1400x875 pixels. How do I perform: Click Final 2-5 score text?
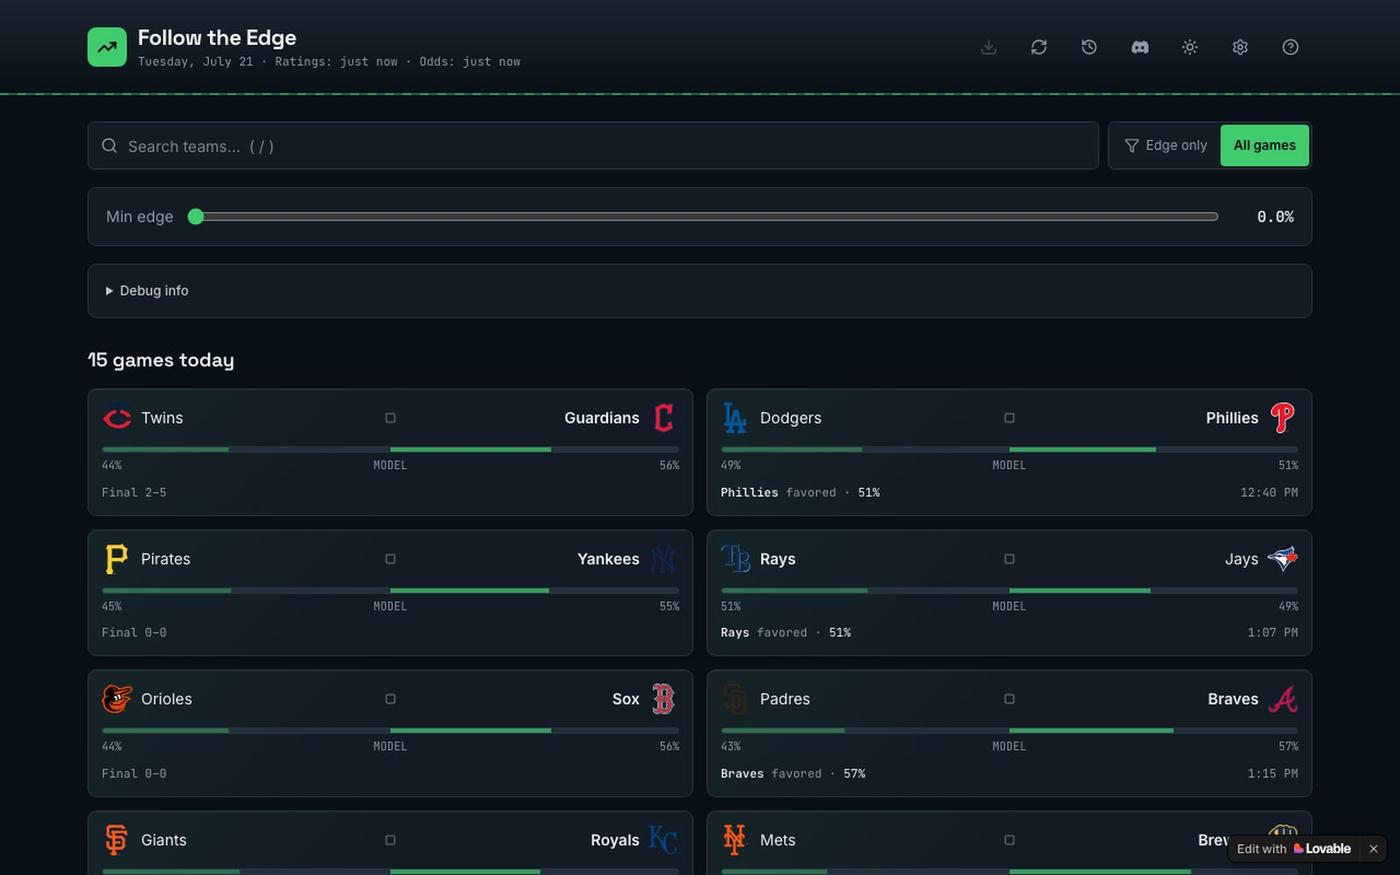click(134, 492)
